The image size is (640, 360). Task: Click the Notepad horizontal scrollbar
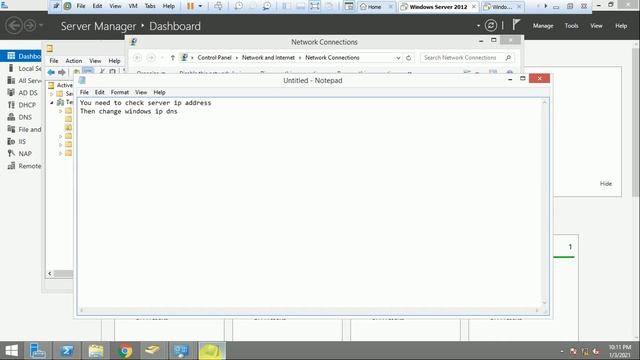pos(309,311)
